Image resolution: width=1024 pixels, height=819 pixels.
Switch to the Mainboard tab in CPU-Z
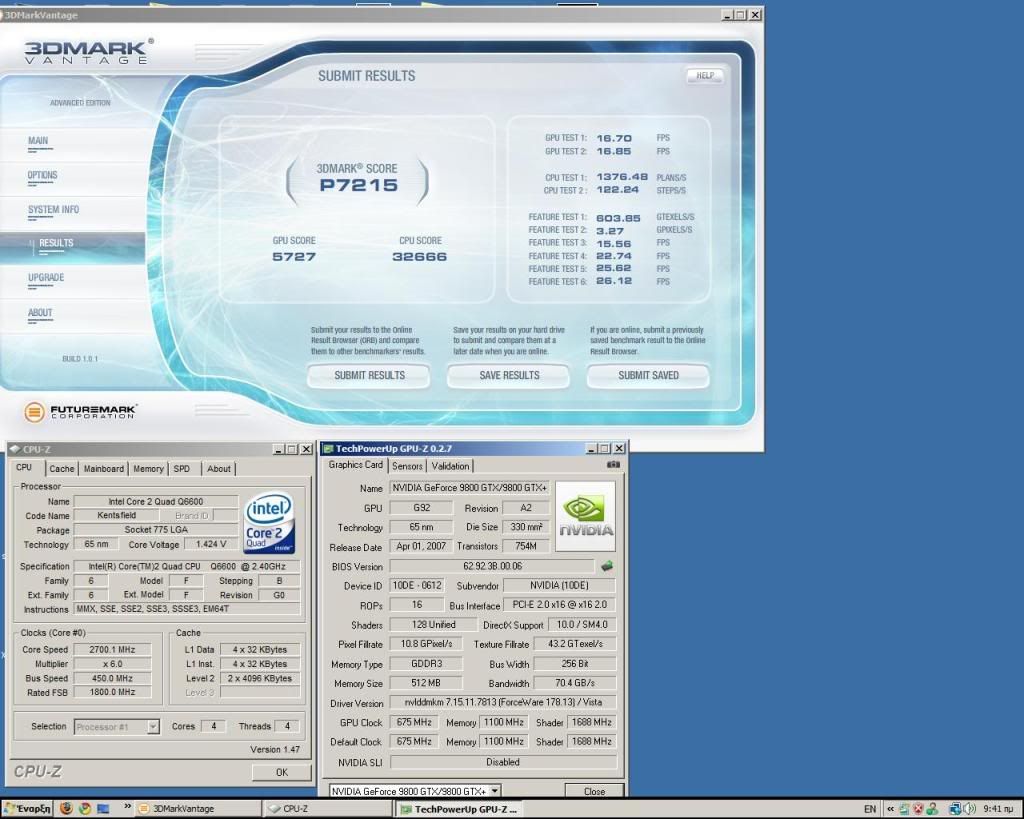(104, 469)
